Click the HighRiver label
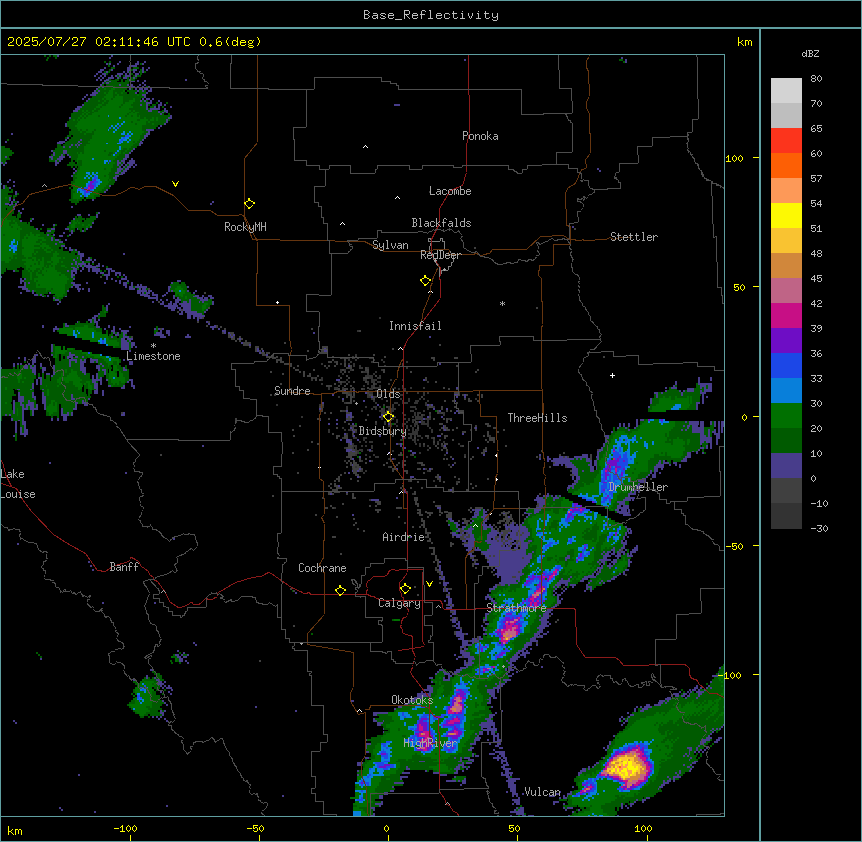The image size is (862, 842). 430,743
